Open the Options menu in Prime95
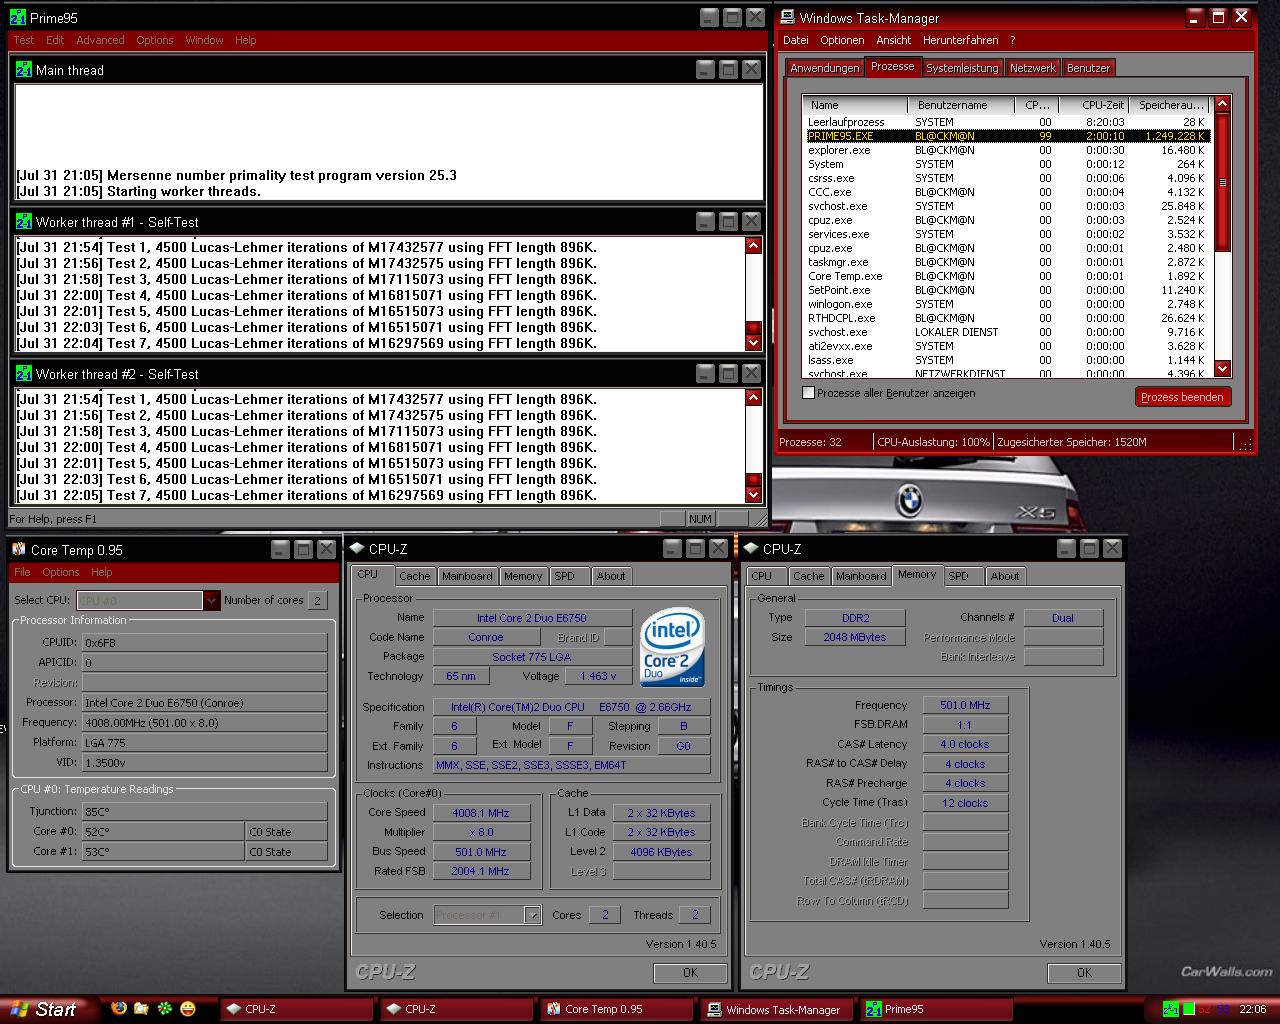 (x=155, y=40)
